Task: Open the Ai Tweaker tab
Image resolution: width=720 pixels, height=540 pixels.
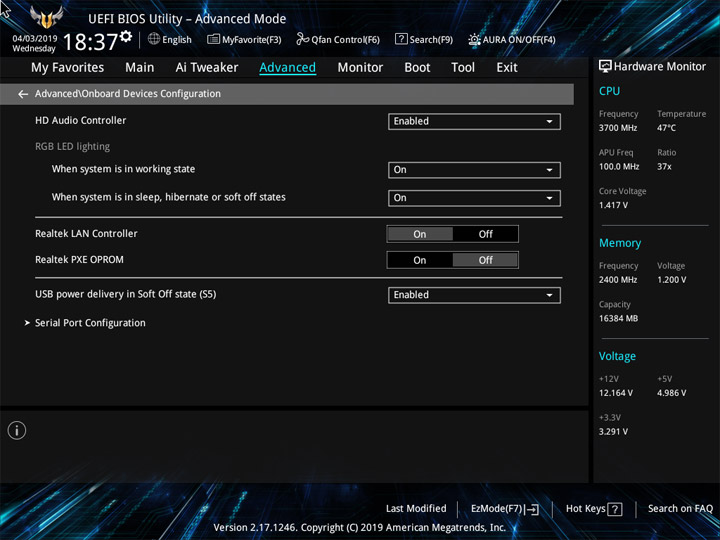Action: pyautogui.click(x=207, y=68)
